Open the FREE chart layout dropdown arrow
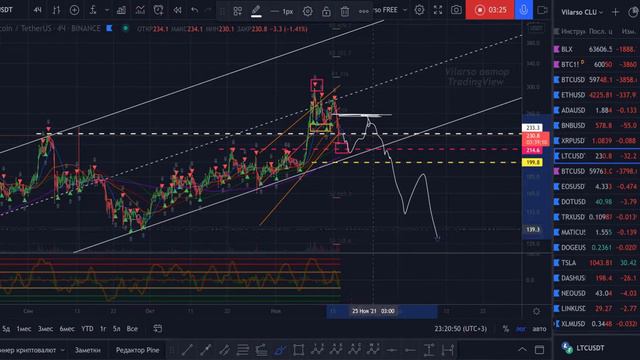The height and width of the screenshot is (360, 640). (x=405, y=10)
